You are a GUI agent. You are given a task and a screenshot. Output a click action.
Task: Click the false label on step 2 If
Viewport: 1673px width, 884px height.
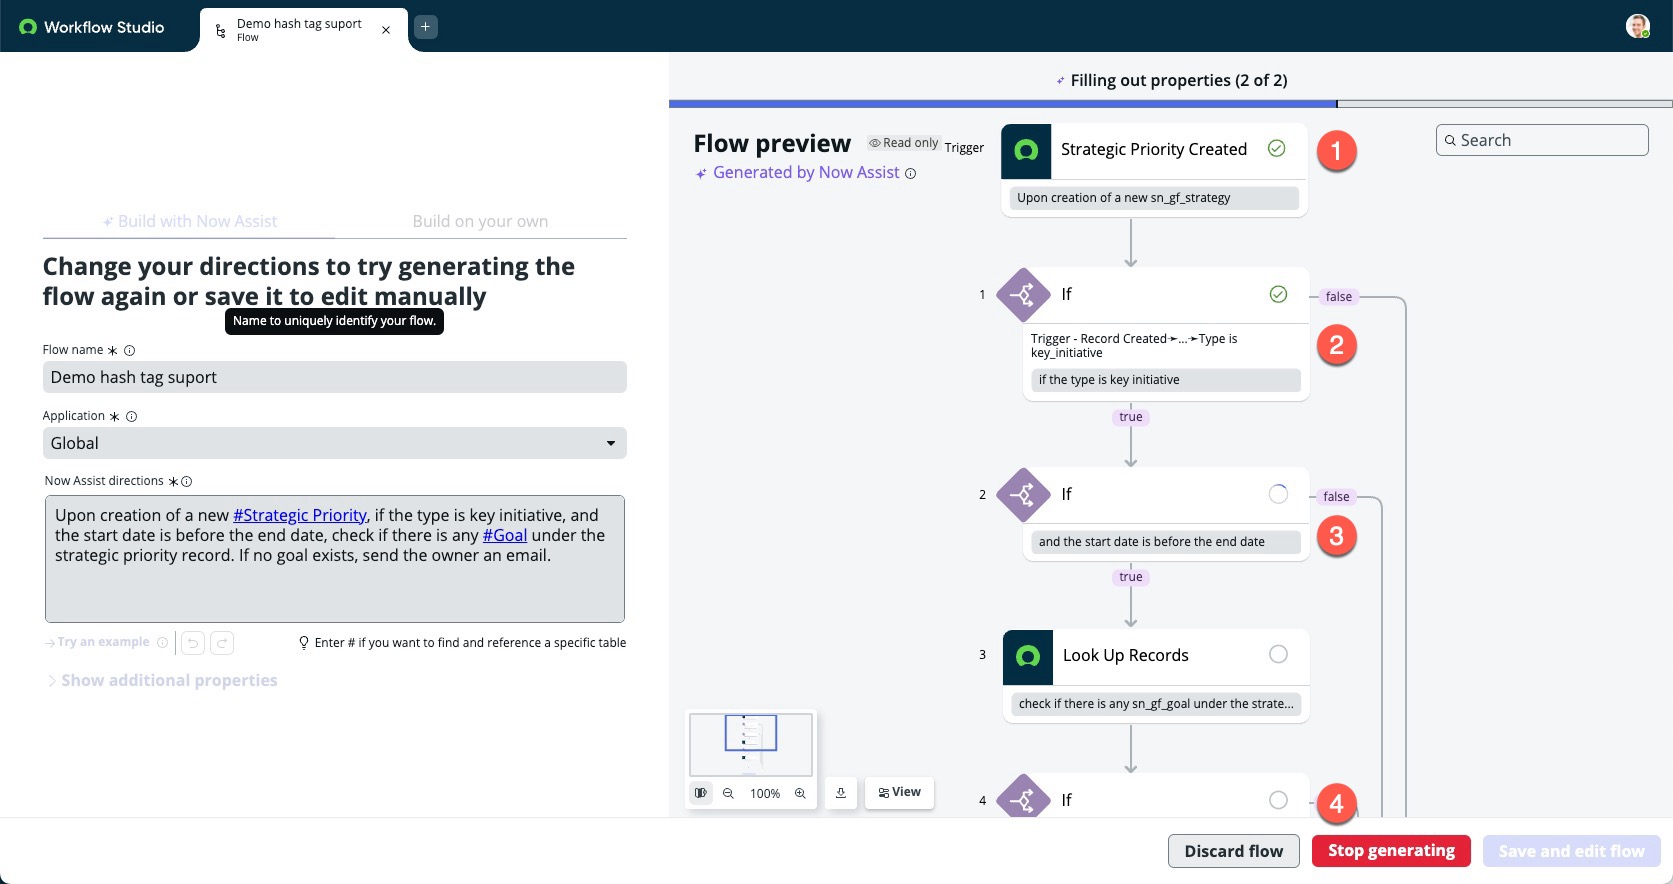coord(1336,496)
